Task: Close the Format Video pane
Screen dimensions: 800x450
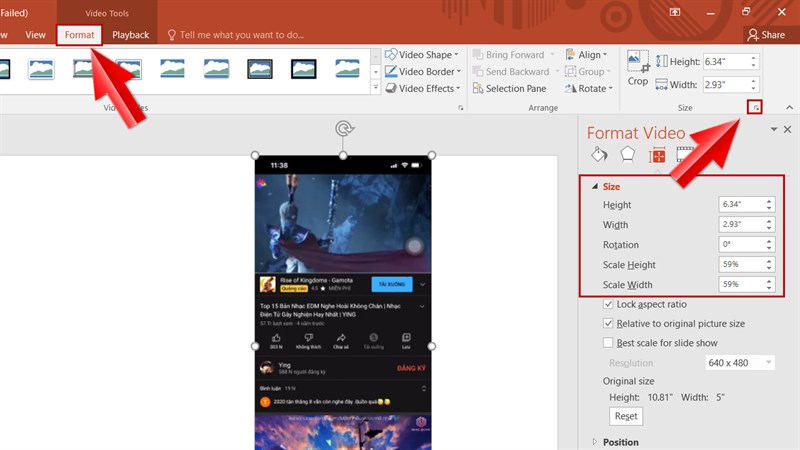Action: (x=787, y=130)
